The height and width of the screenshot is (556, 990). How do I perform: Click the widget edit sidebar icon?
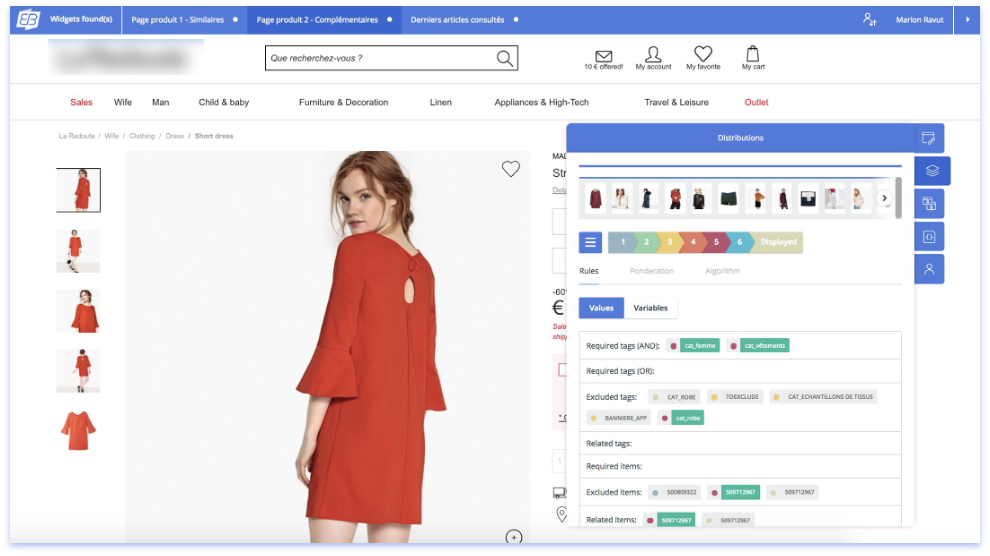click(929, 138)
